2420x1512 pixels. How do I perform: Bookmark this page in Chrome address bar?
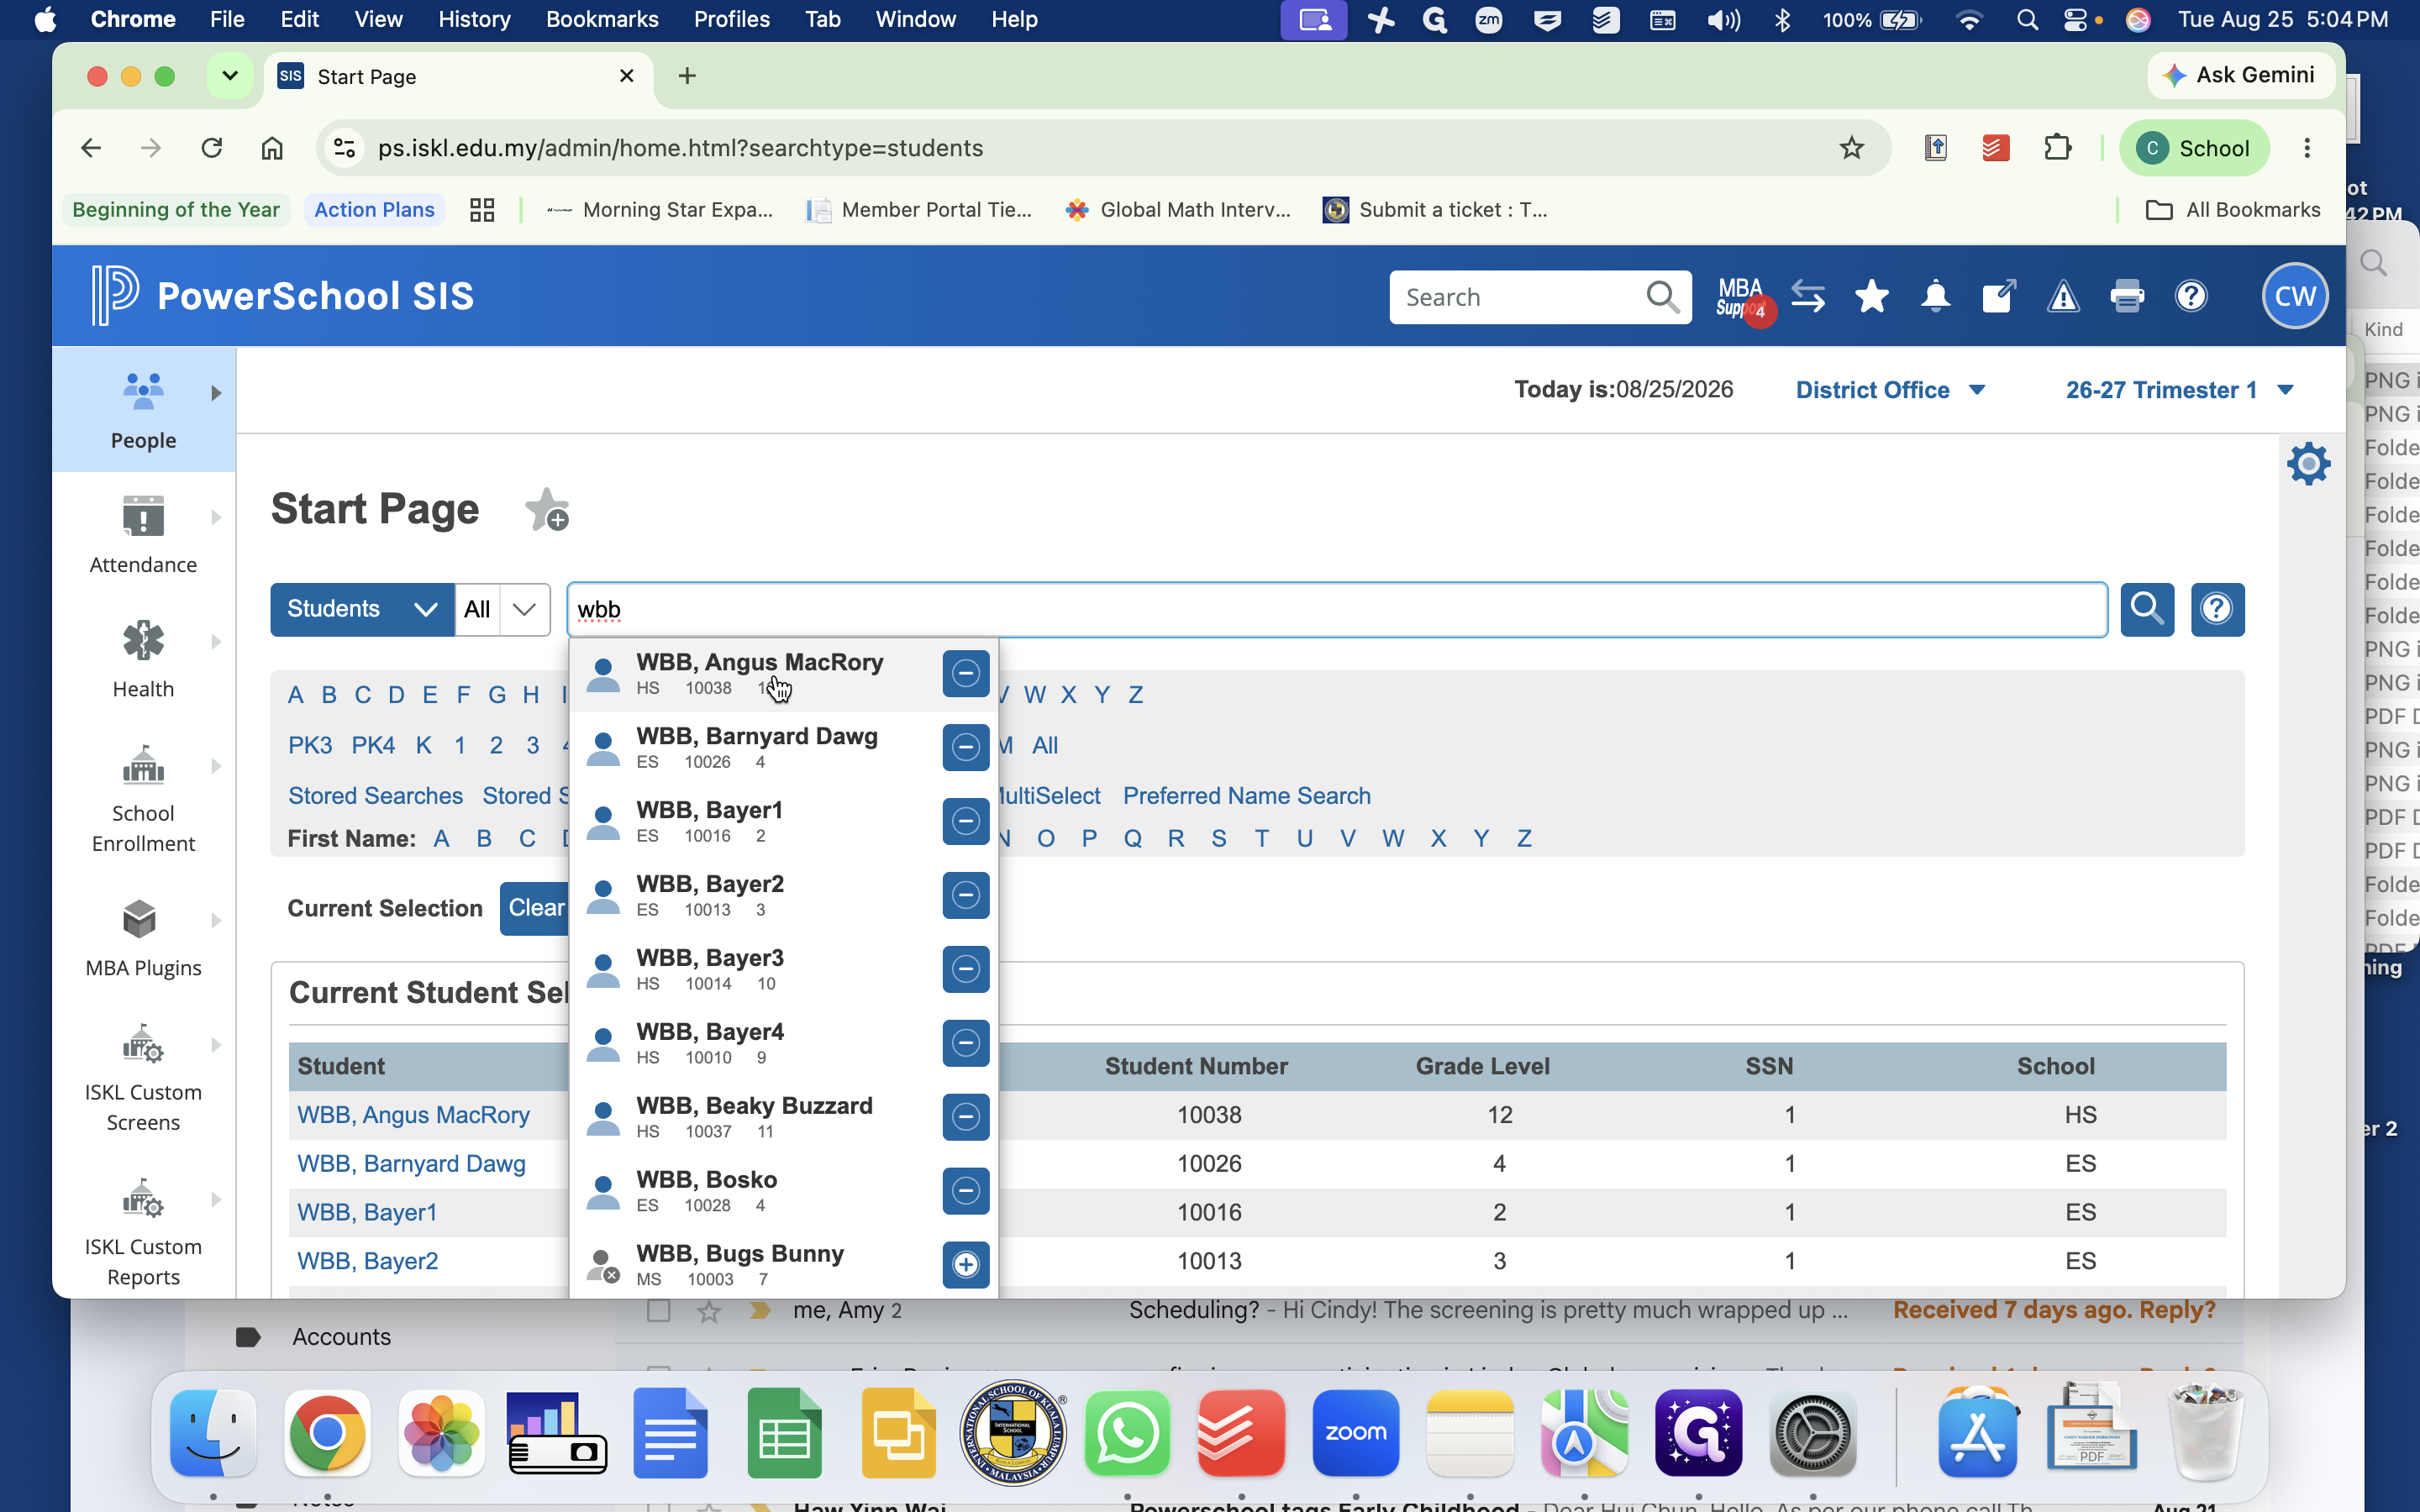[1851, 148]
